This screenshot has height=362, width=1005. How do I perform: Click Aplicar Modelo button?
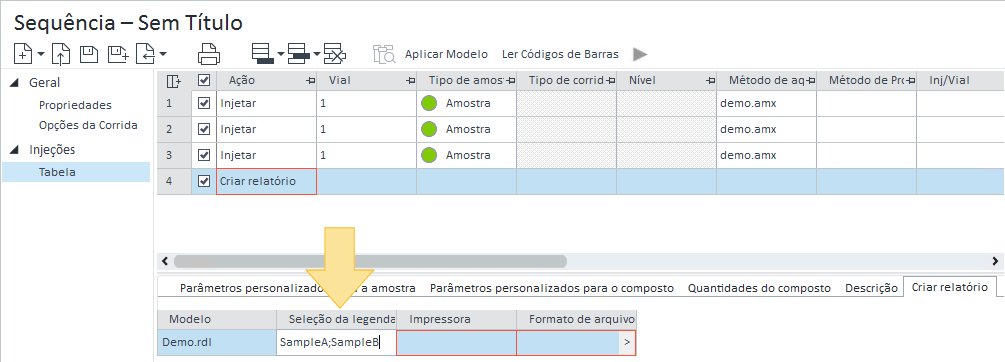pos(446,54)
